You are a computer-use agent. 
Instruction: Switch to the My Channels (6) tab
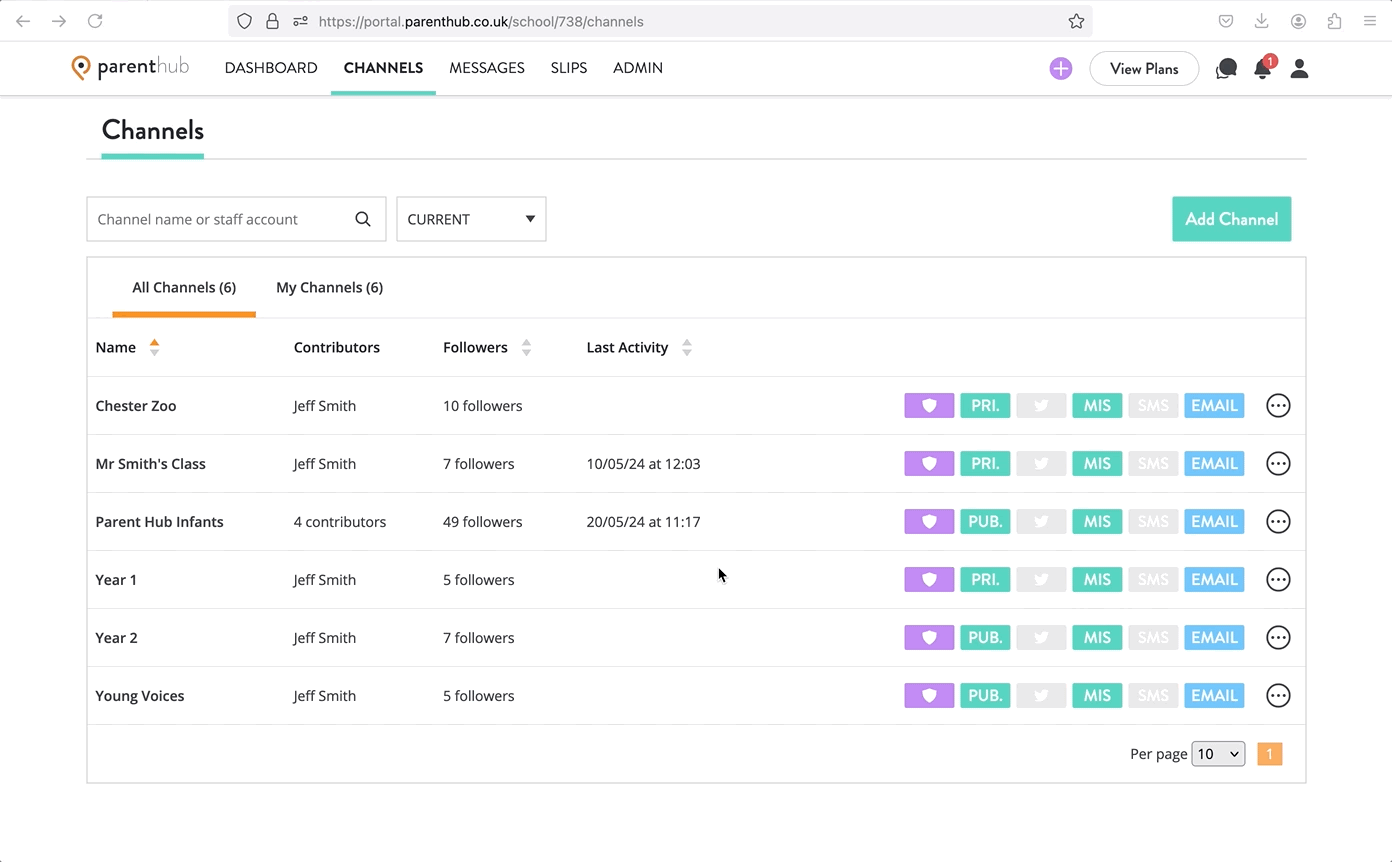[x=329, y=288]
